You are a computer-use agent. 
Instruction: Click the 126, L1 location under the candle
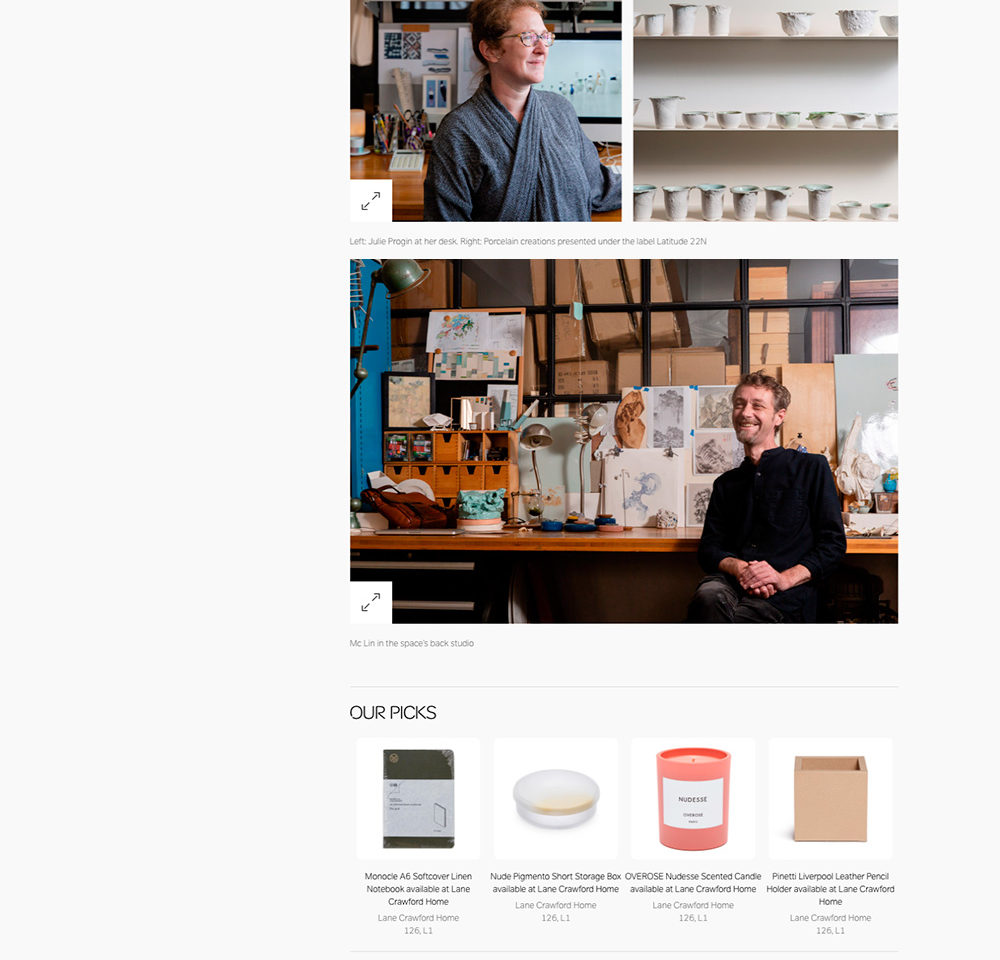pos(693,918)
